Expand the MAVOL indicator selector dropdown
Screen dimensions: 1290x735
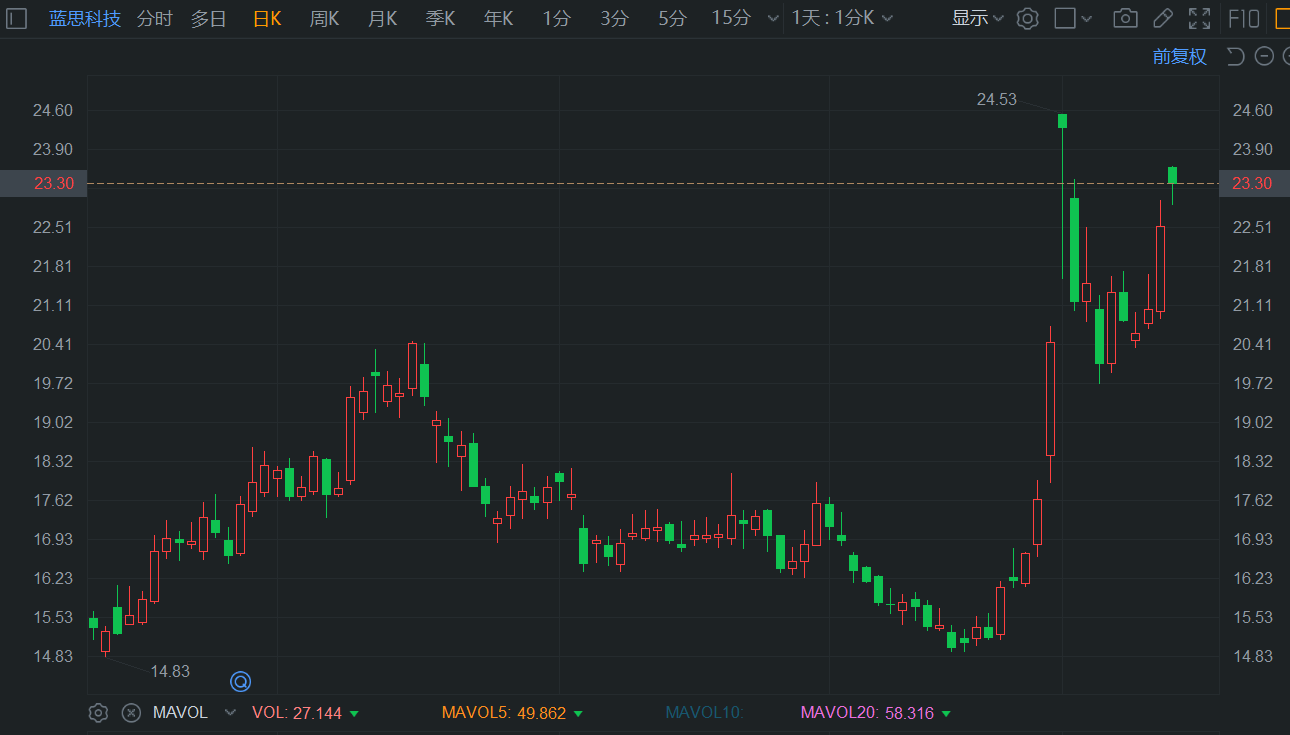tap(230, 713)
